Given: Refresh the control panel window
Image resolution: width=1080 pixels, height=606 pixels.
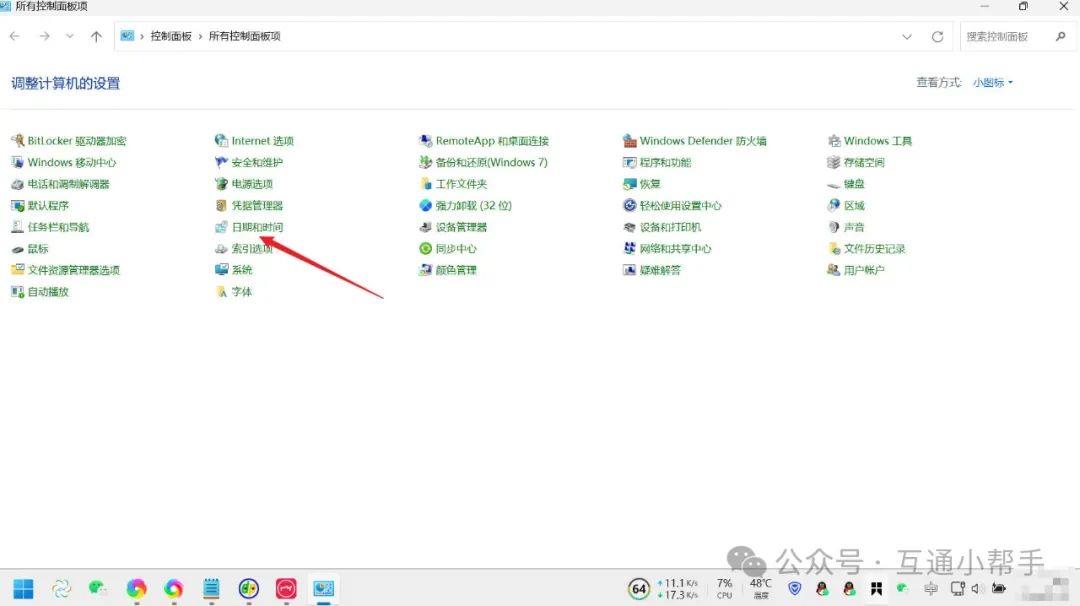Looking at the screenshot, I should click(937, 37).
